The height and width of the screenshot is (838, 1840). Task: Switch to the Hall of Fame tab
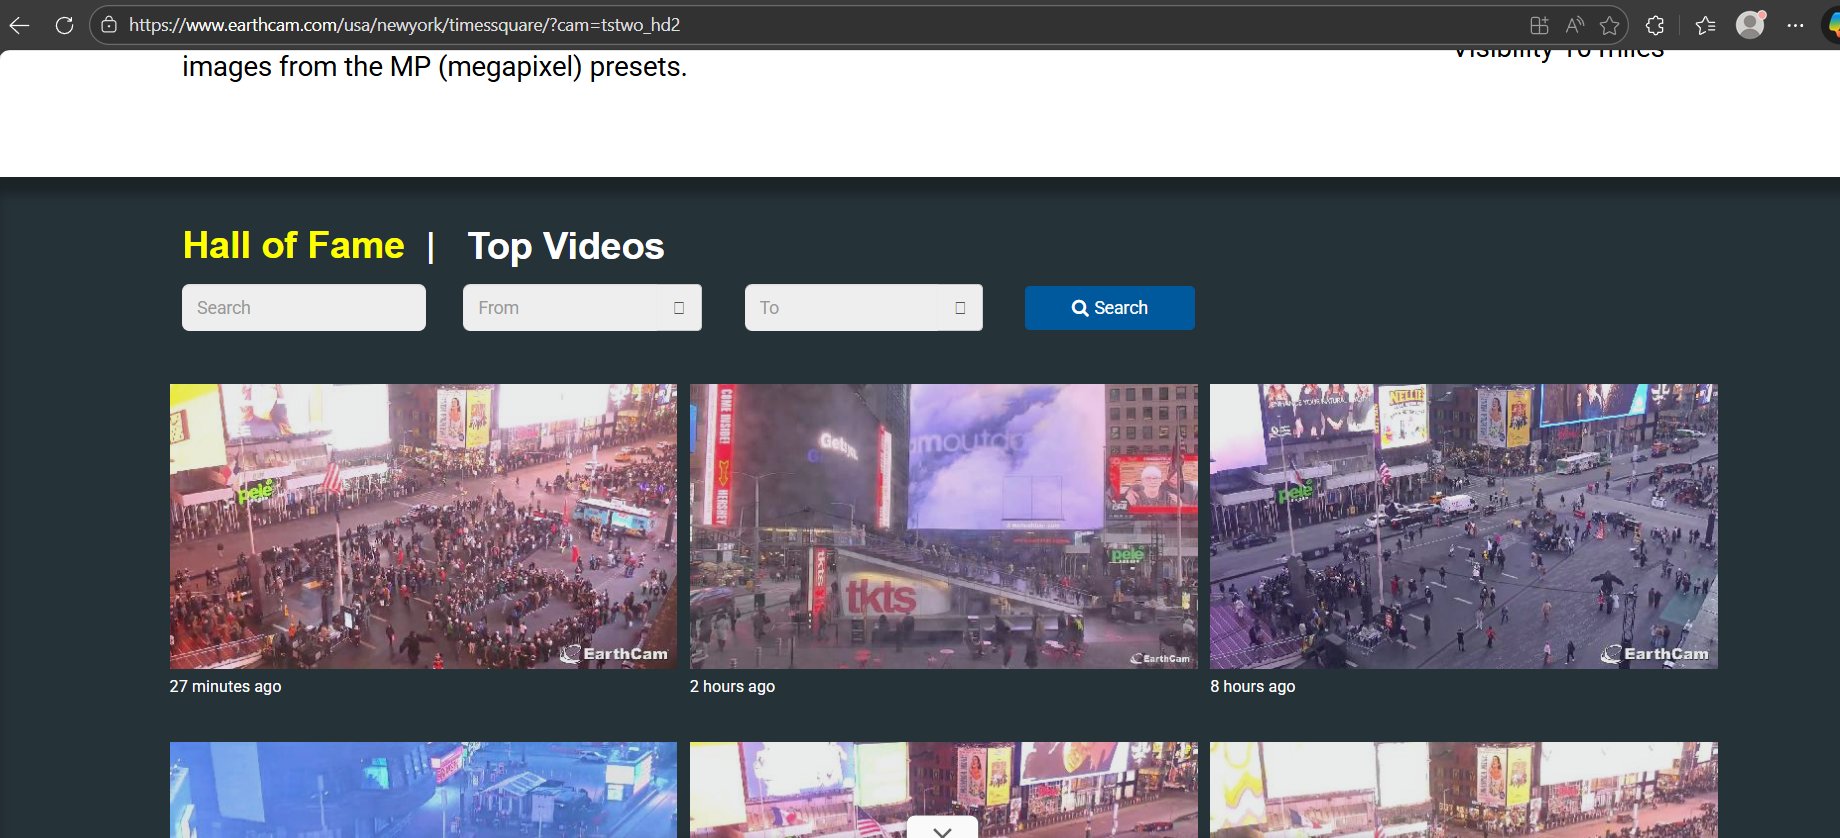click(x=293, y=246)
